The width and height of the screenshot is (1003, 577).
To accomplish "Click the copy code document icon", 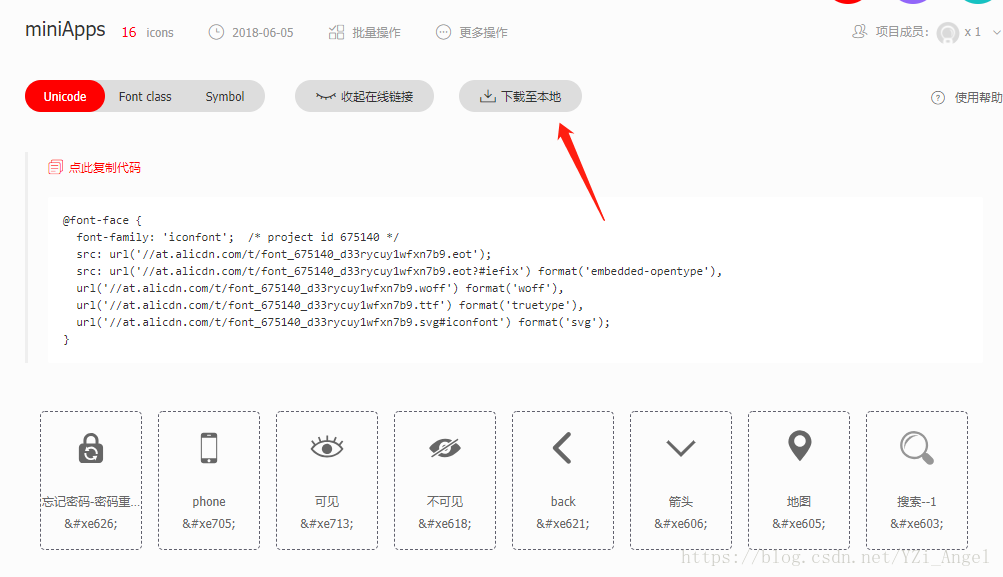I will [x=56, y=167].
